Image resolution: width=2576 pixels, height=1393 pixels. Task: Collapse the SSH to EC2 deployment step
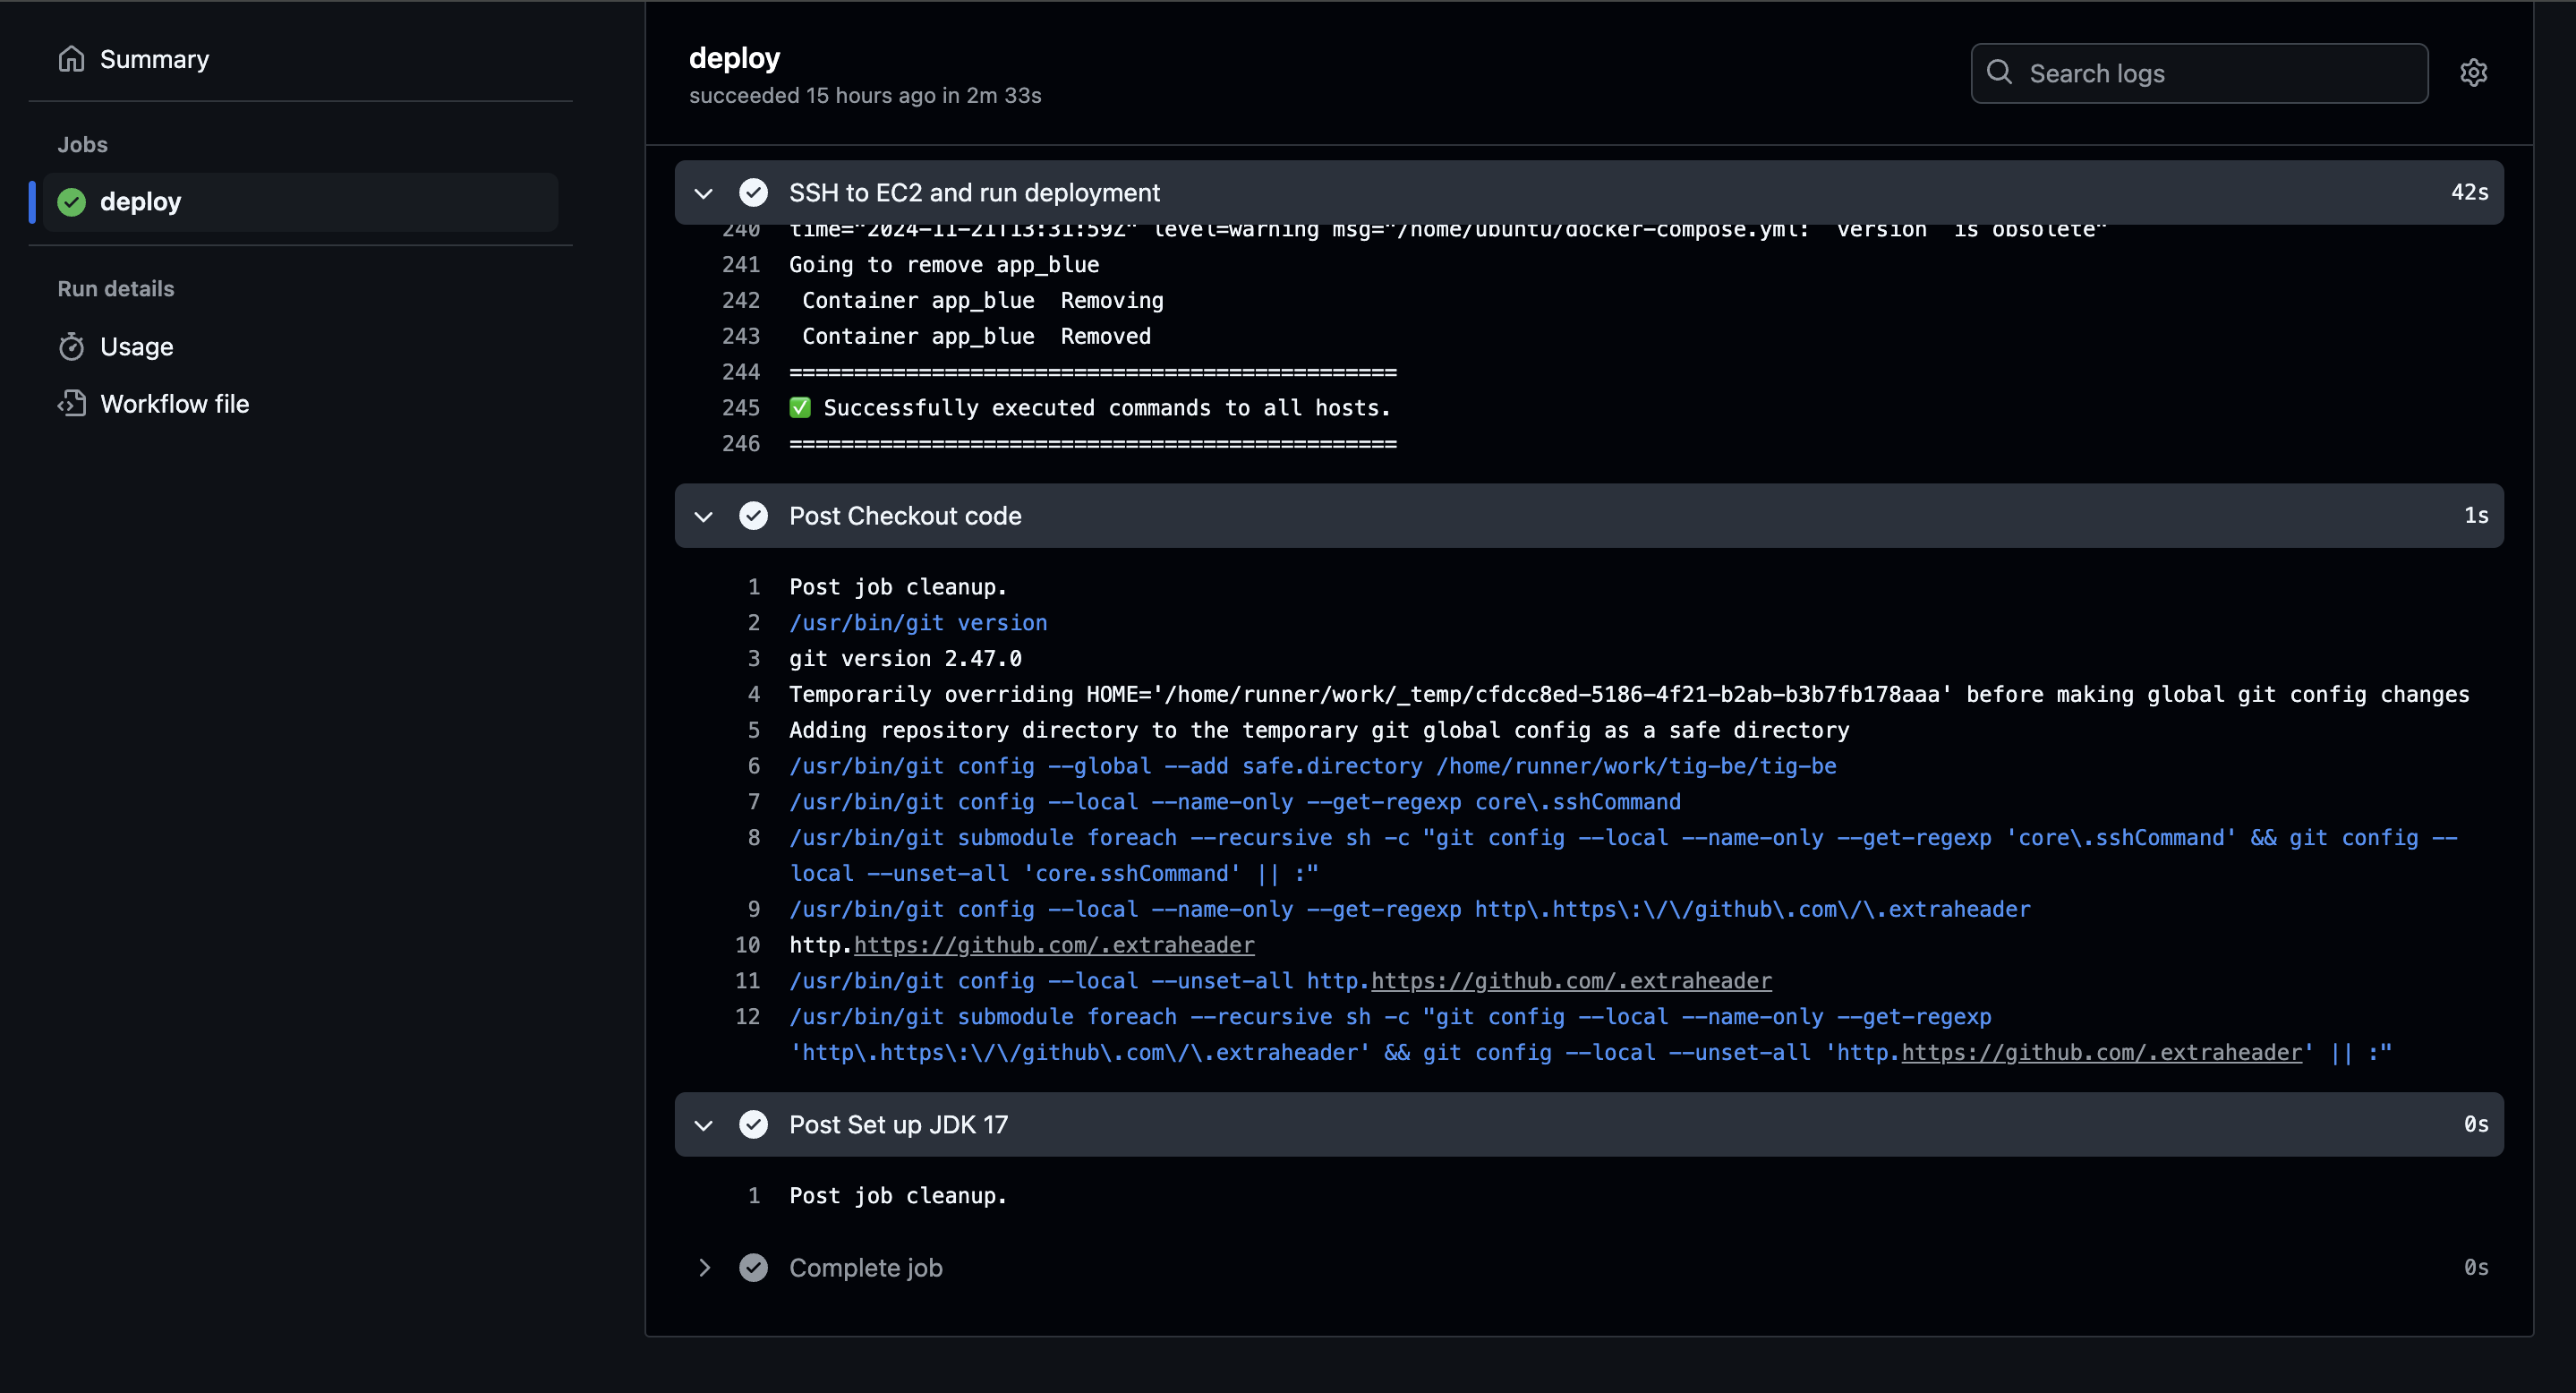click(704, 193)
